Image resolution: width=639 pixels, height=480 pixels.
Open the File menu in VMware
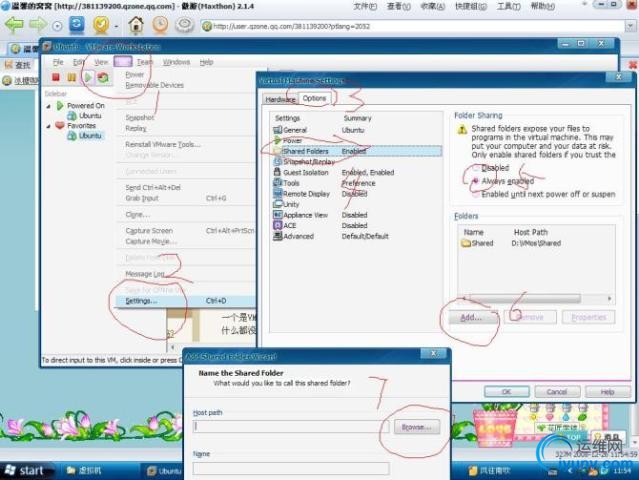[58, 62]
